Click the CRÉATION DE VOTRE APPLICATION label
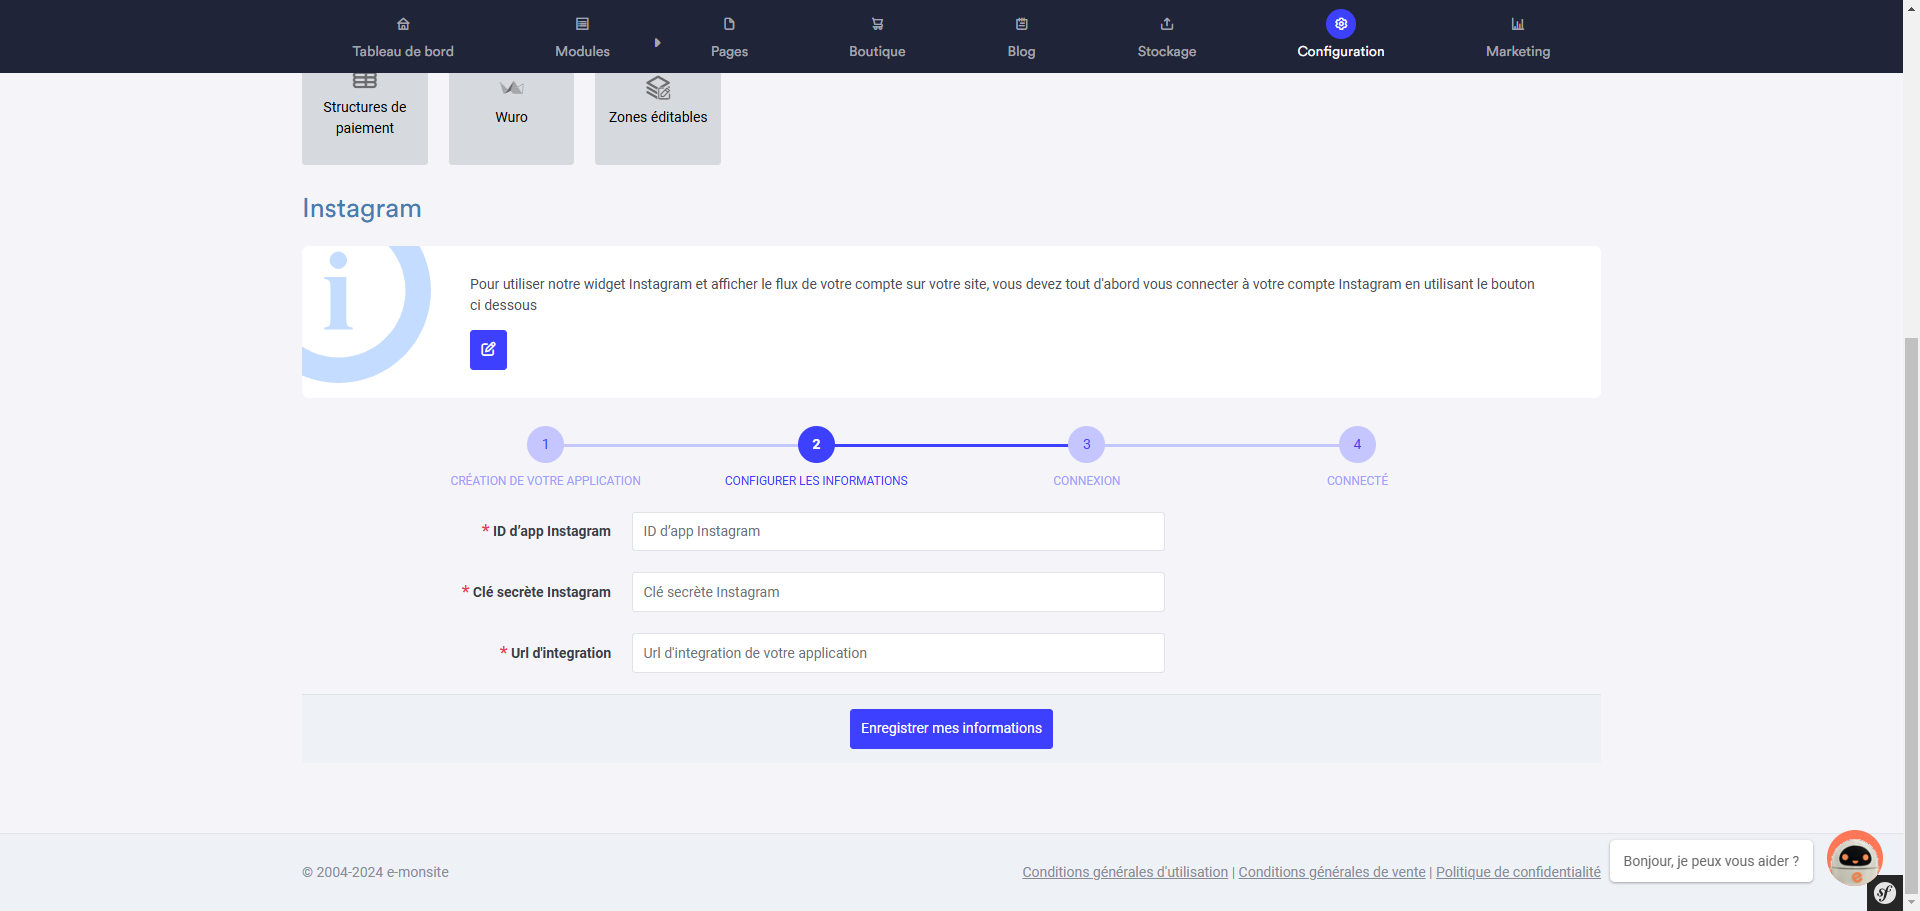This screenshot has width=1920, height=911. click(x=545, y=481)
